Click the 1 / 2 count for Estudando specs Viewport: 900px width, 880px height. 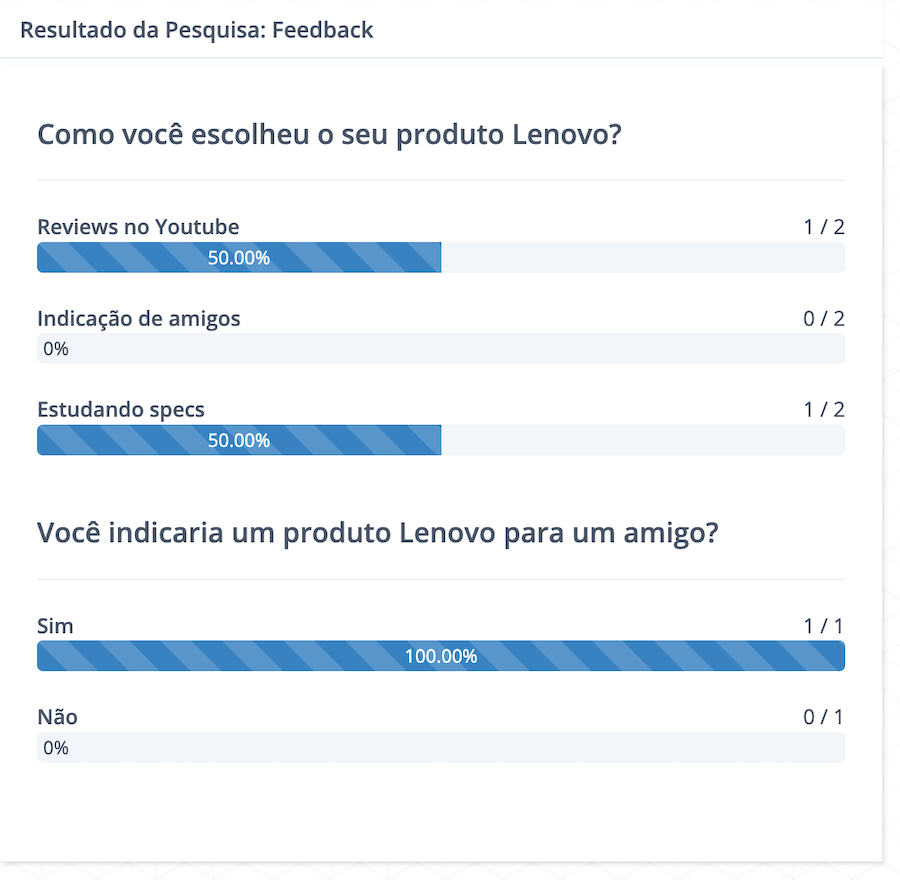tap(824, 410)
